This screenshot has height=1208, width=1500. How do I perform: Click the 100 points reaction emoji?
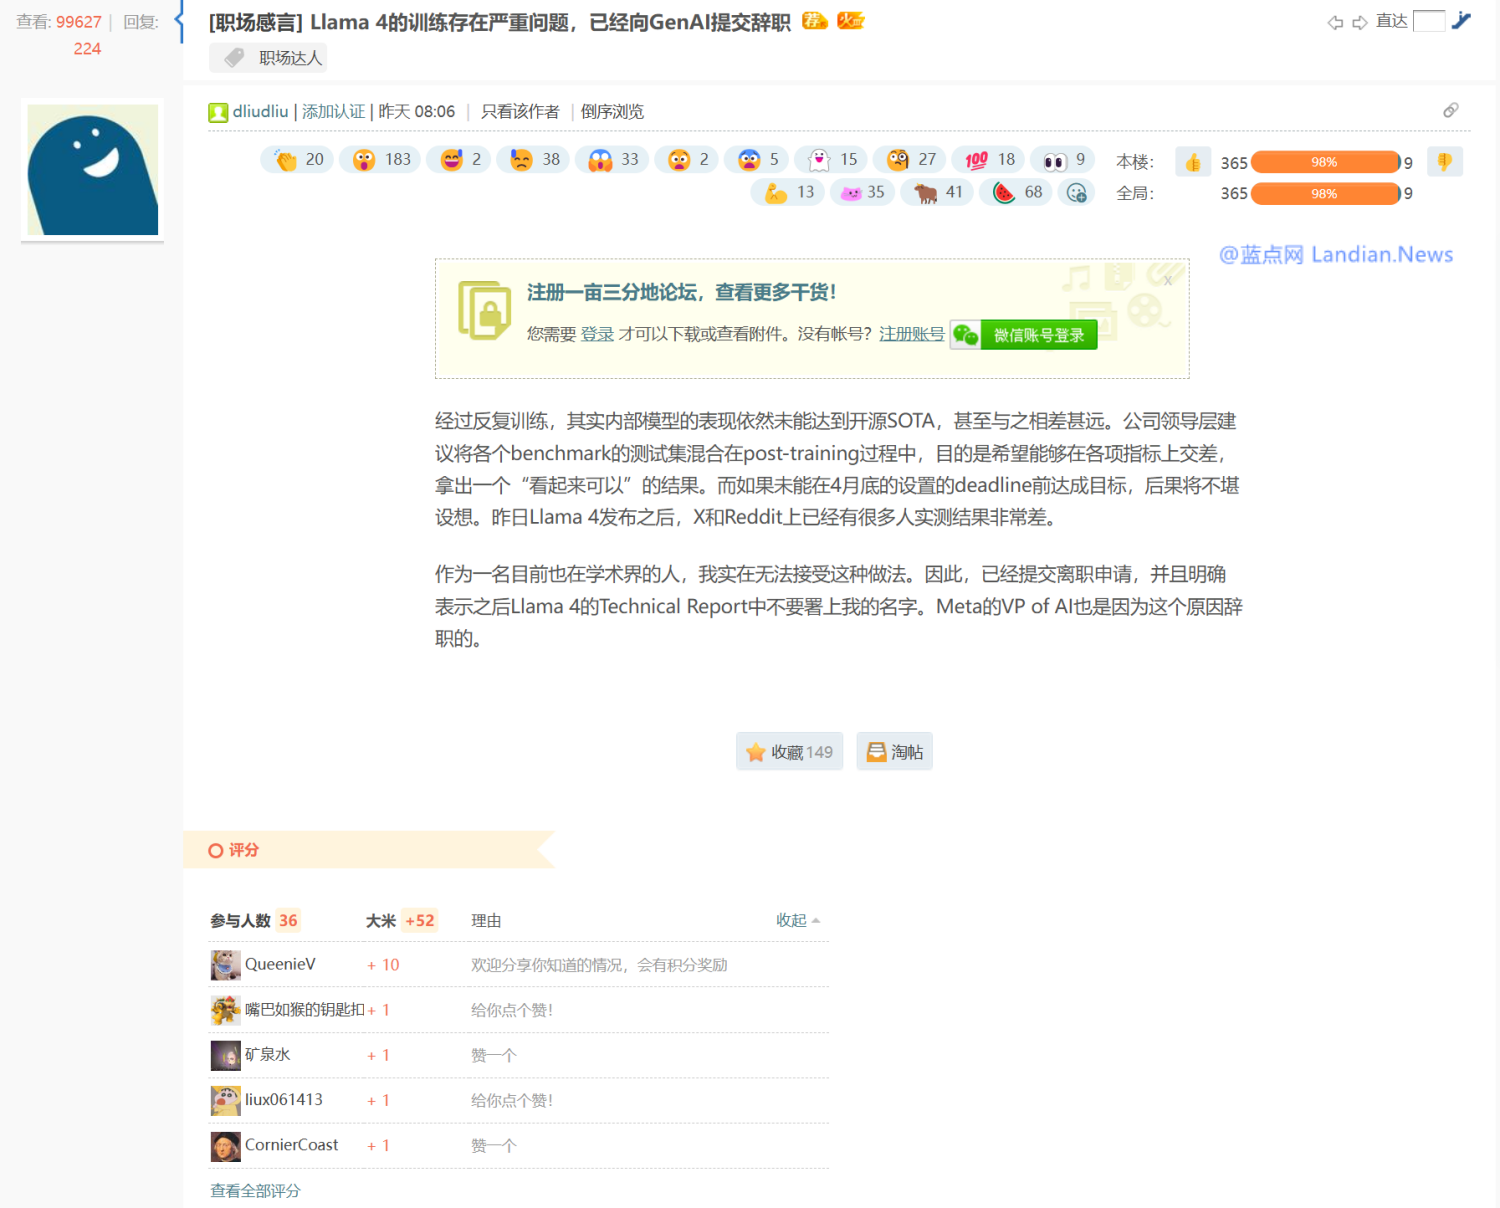point(977,160)
